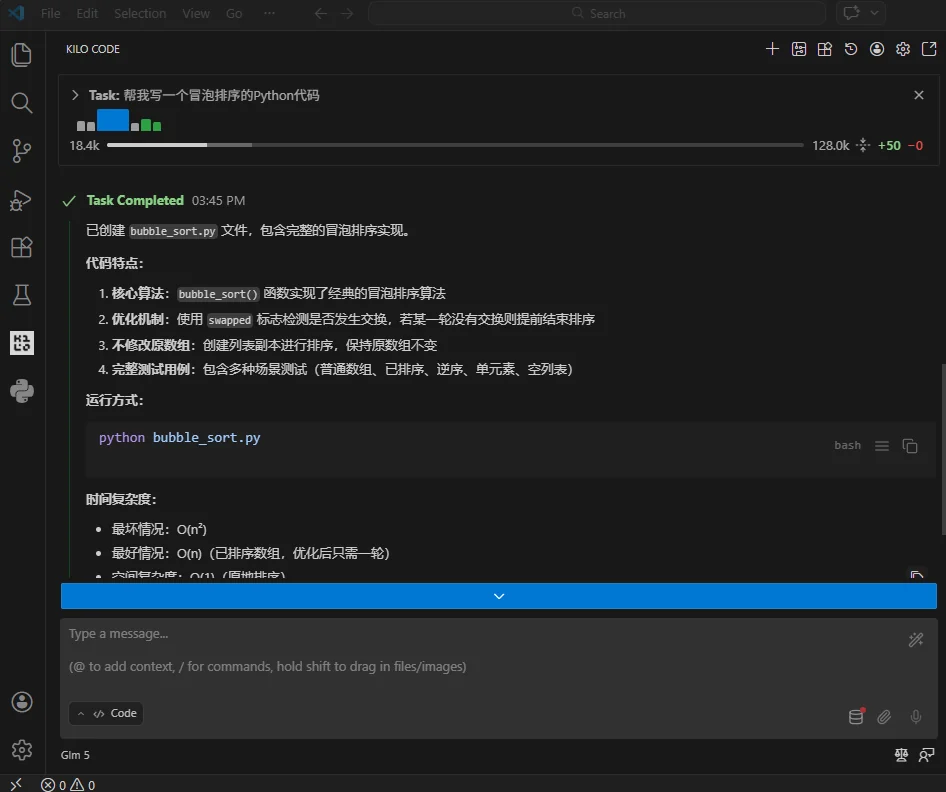The image size is (946, 792).
Task: Open the File menu
Action: (51, 13)
